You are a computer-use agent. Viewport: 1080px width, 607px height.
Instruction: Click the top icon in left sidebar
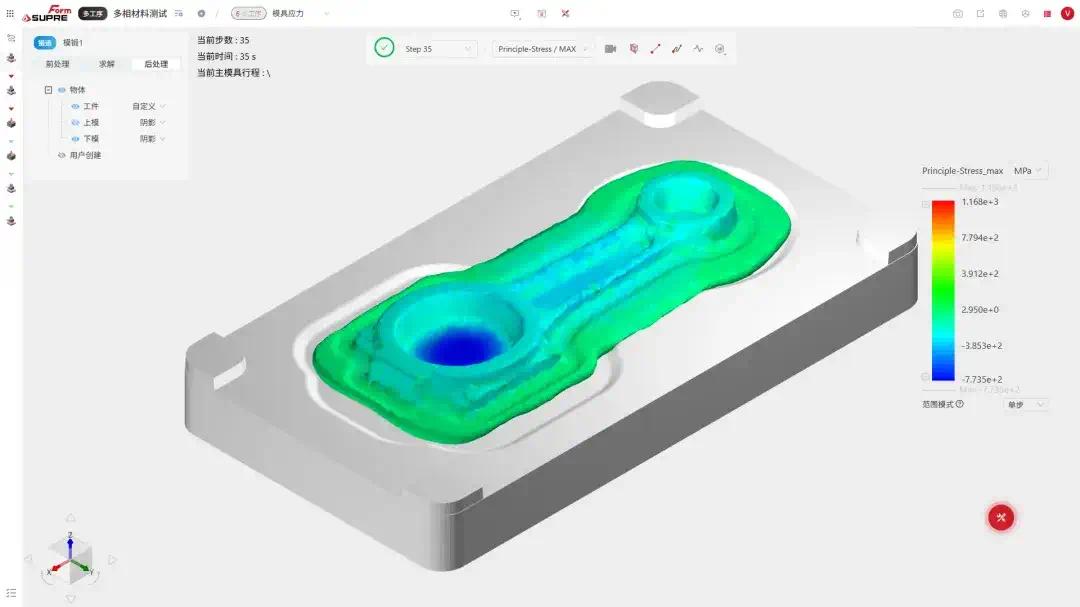click(11, 39)
